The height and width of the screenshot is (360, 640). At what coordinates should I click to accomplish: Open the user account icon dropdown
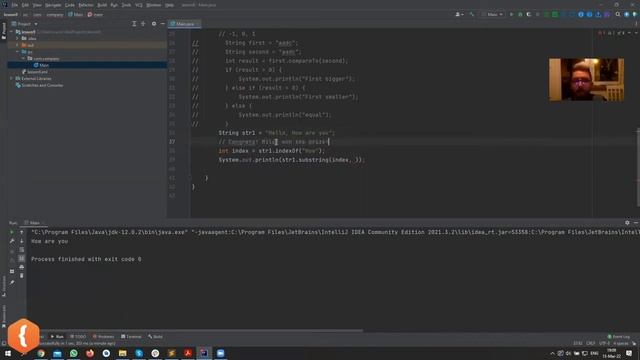click(459, 14)
